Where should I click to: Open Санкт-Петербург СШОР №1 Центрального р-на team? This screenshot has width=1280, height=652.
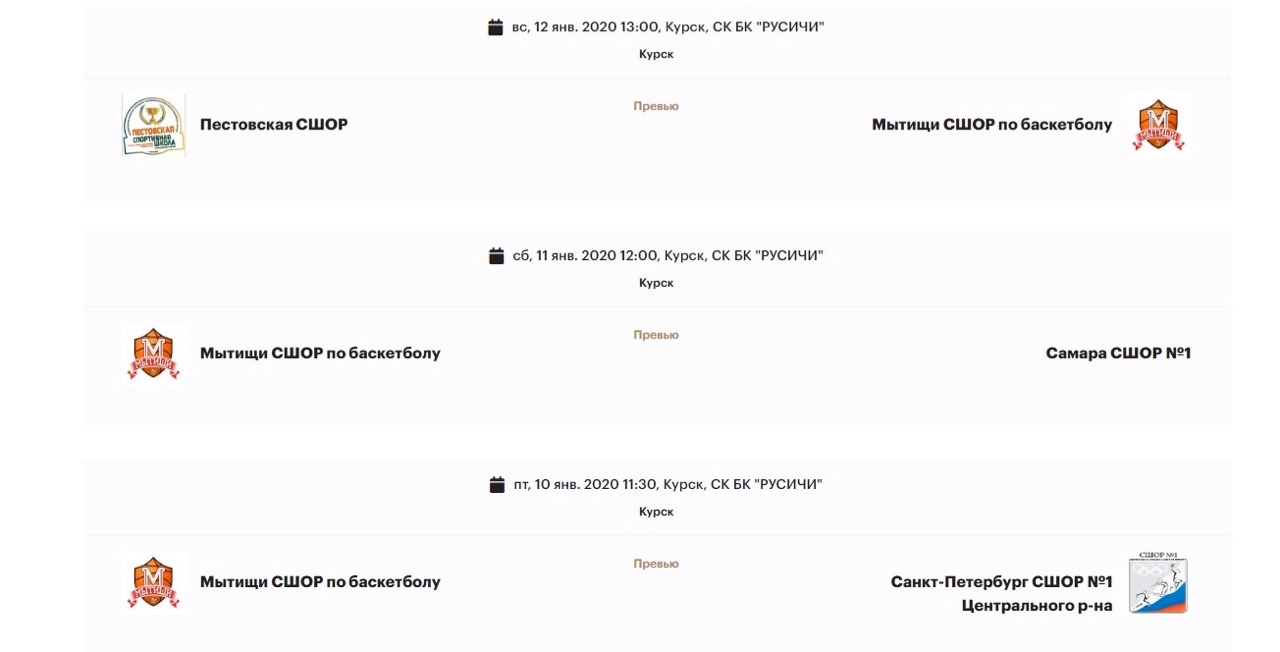(x=1001, y=593)
